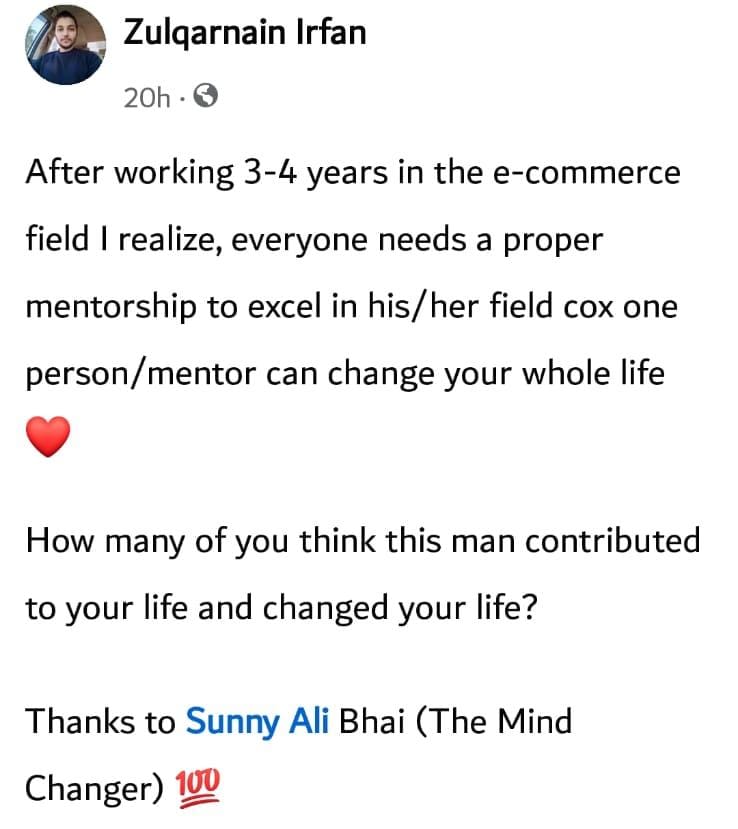
Task: Click the public globe privacy icon
Action: 205,97
